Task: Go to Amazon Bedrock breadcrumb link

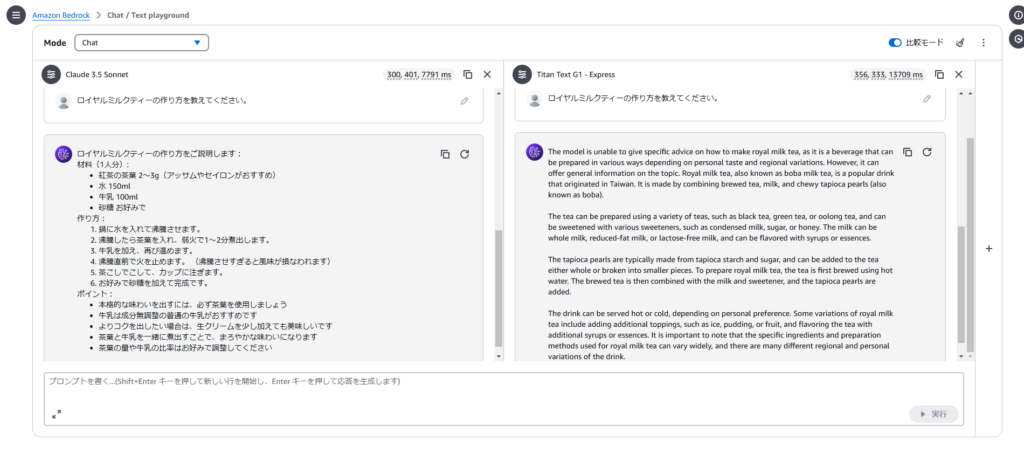Action: click(x=61, y=15)
